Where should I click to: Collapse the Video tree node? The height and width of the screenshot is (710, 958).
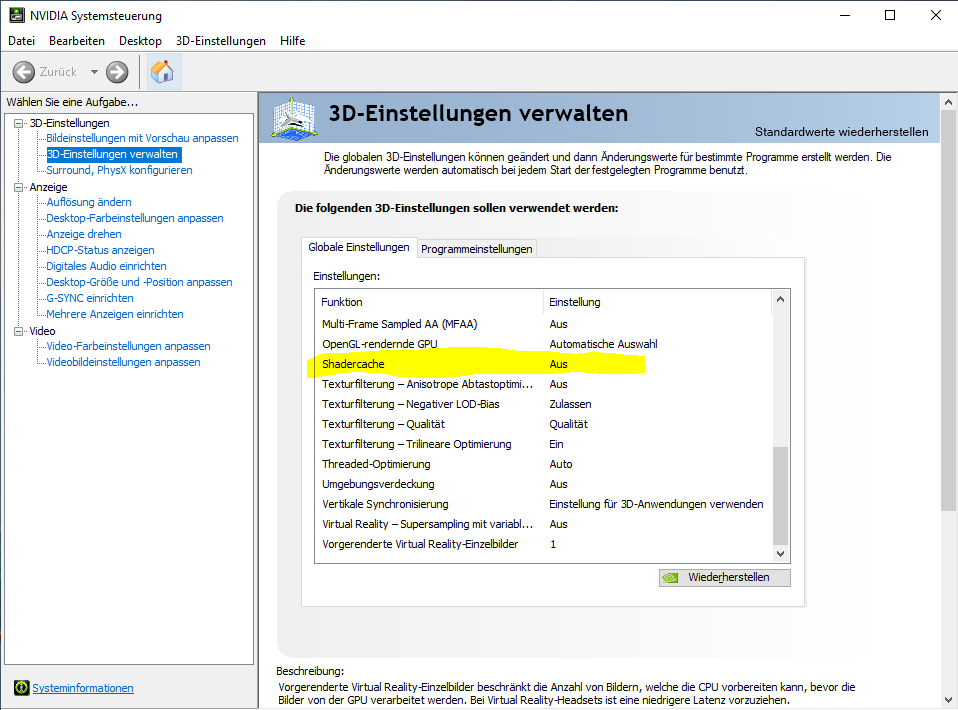18,331
